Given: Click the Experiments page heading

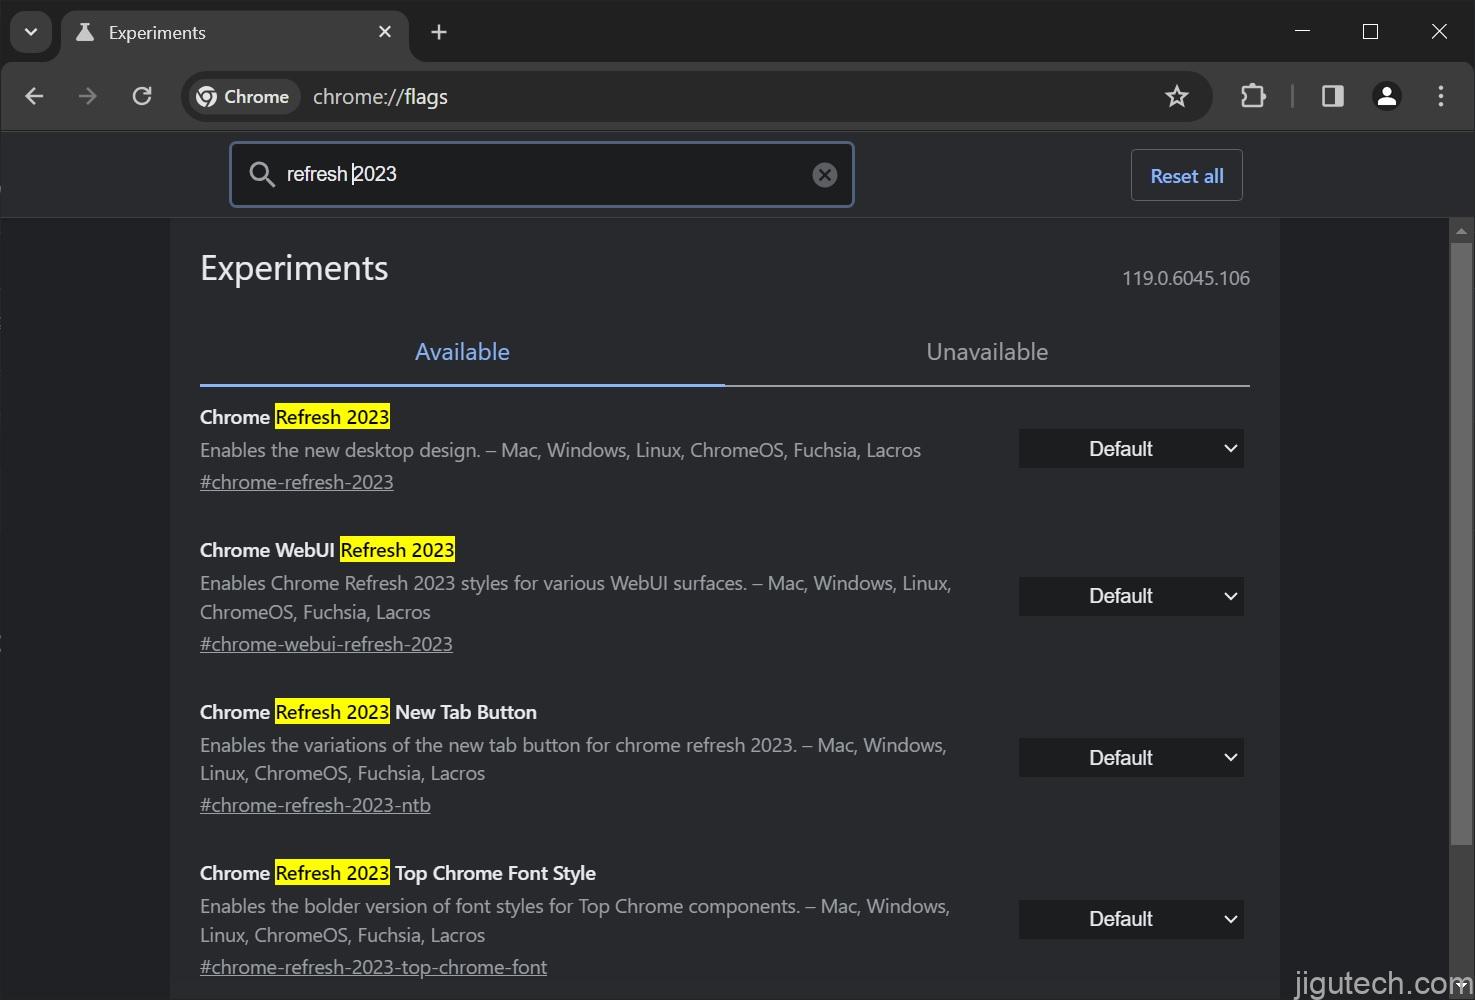Looking at the screenshot, I should tap(294, 268).
